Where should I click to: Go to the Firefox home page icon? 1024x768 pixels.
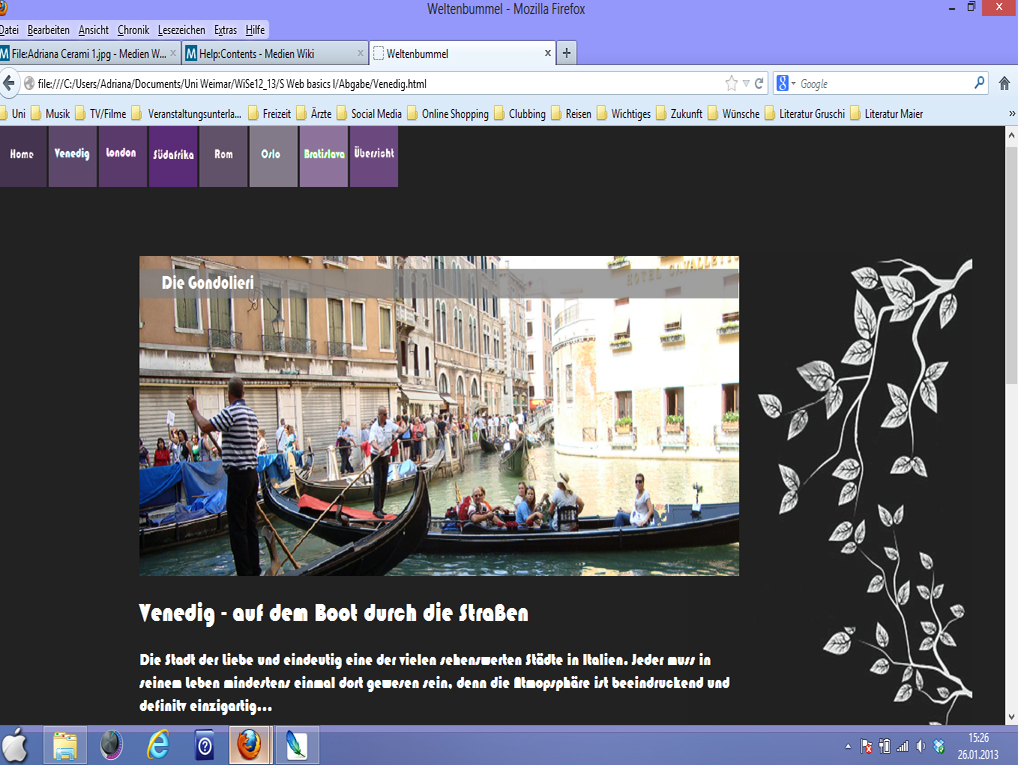(1005, 84)
